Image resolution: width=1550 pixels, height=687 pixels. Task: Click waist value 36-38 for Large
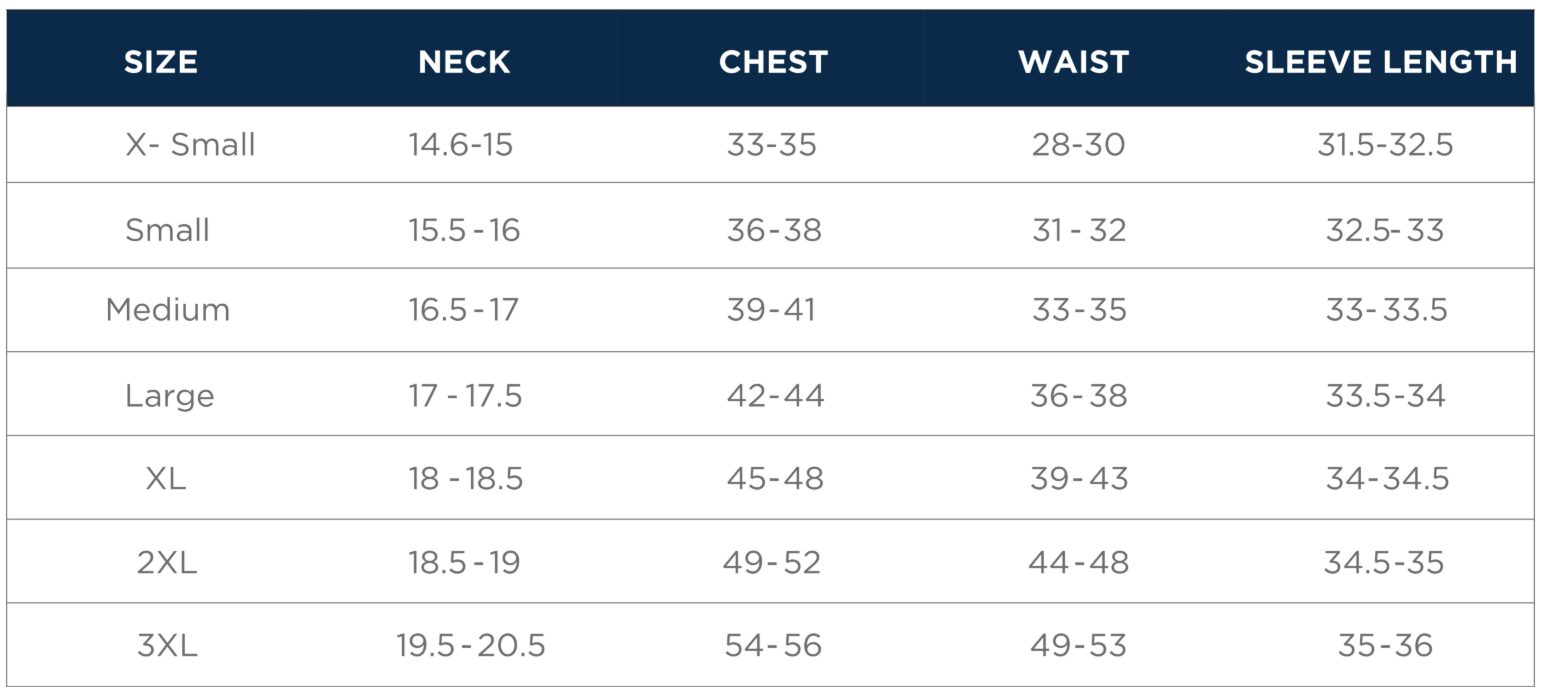1079,396
